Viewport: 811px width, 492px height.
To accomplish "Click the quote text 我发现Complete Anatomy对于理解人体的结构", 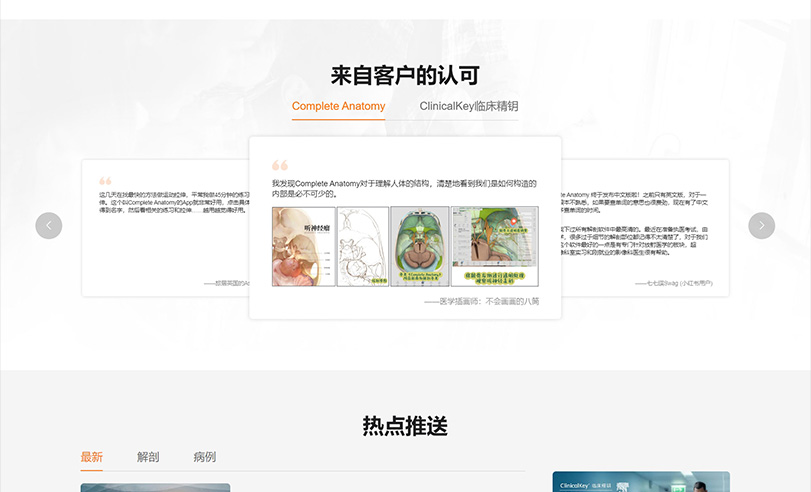I will (x=404, y=189).
